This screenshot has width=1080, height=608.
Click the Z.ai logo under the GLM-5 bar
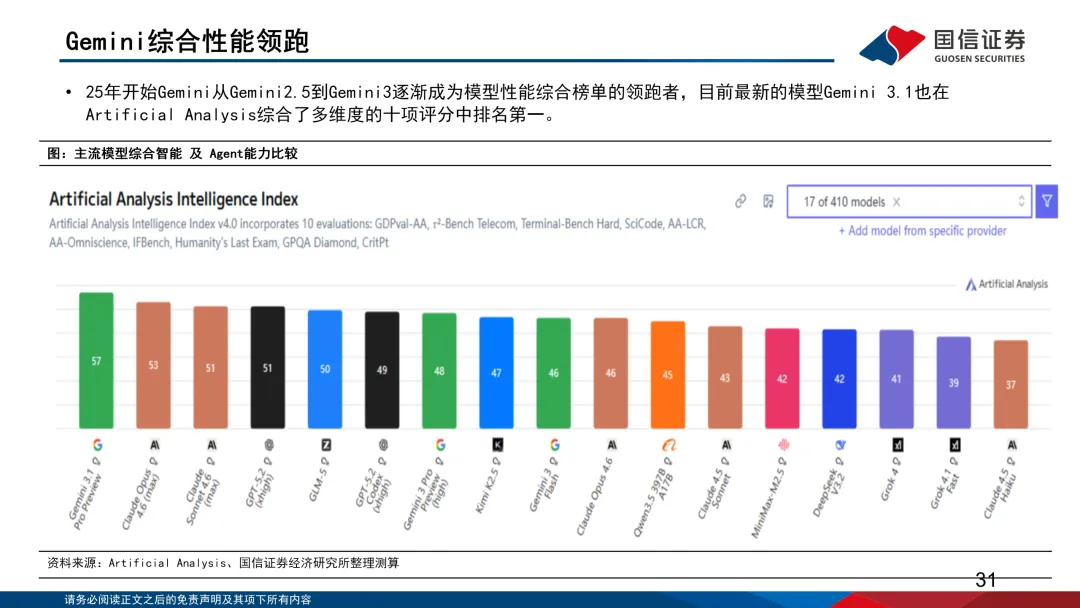tap(326, 445)
